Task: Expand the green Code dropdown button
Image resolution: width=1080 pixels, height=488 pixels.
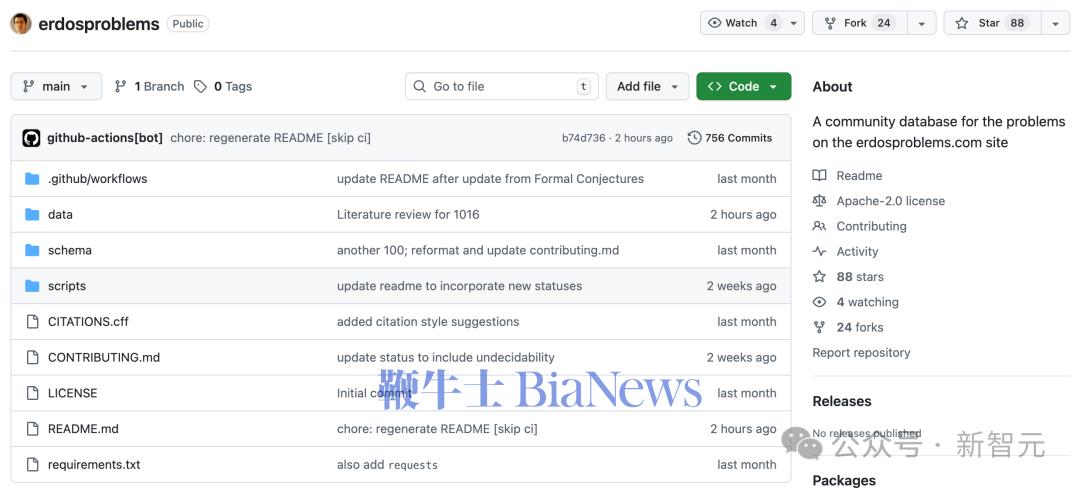Action: pyautogui.click(x=743, y=87)
